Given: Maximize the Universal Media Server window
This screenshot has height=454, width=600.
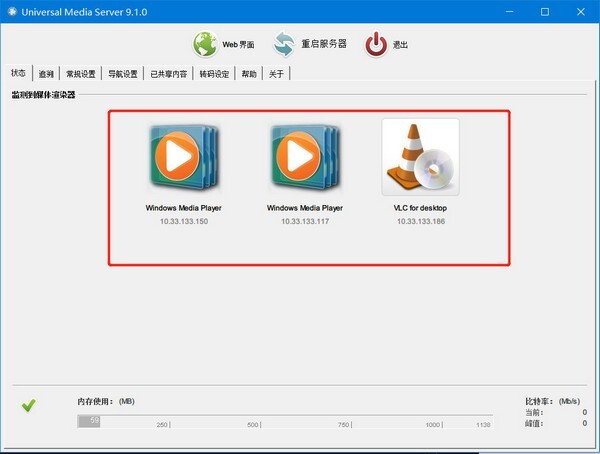Looking at the screenshot, I should coord(545,12).
